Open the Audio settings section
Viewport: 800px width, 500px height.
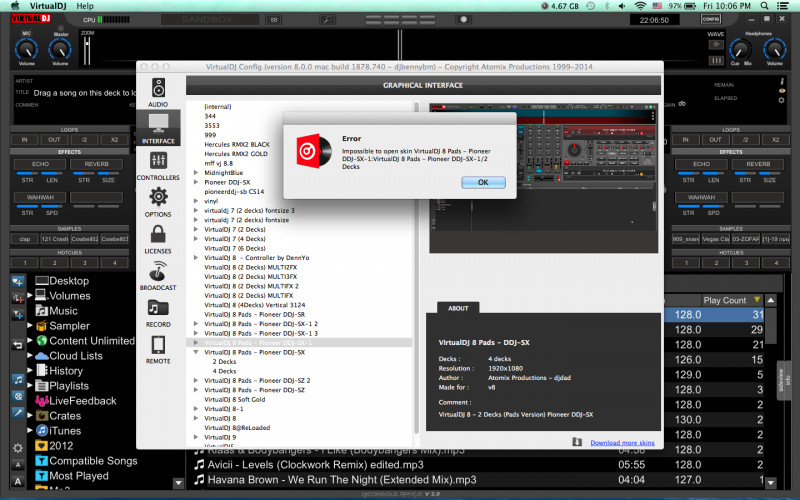158,92
